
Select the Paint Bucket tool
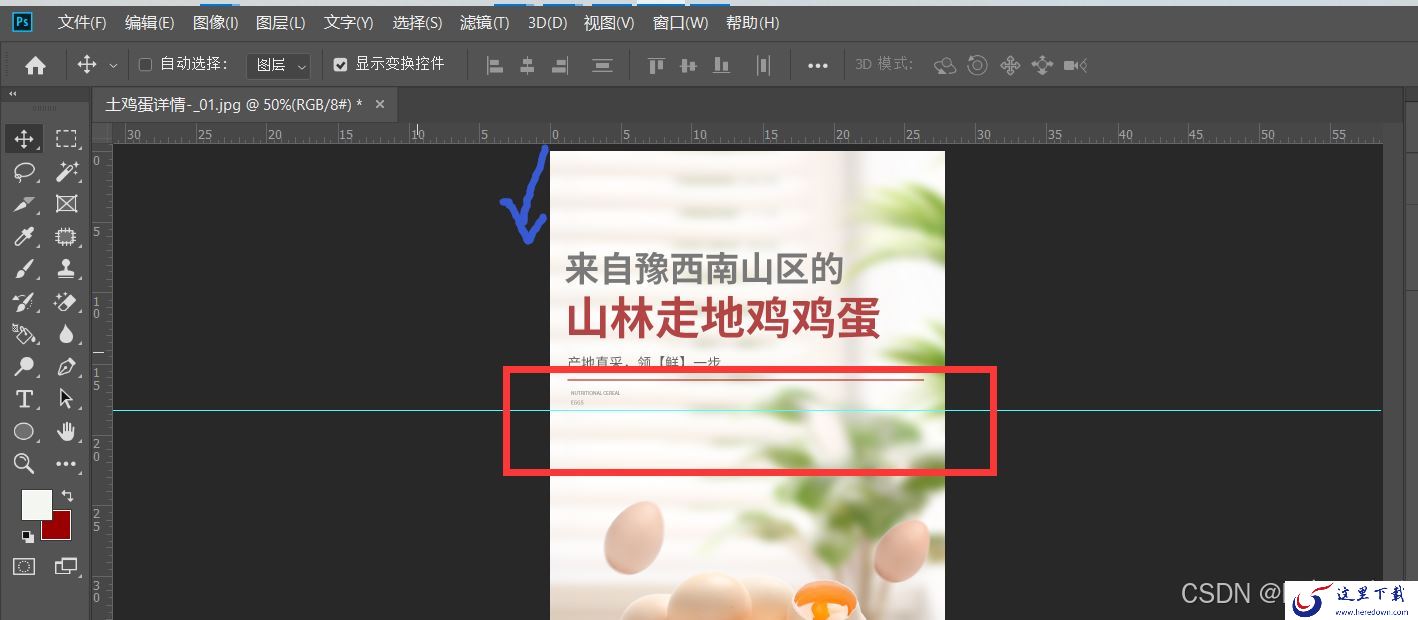[24, 334]
